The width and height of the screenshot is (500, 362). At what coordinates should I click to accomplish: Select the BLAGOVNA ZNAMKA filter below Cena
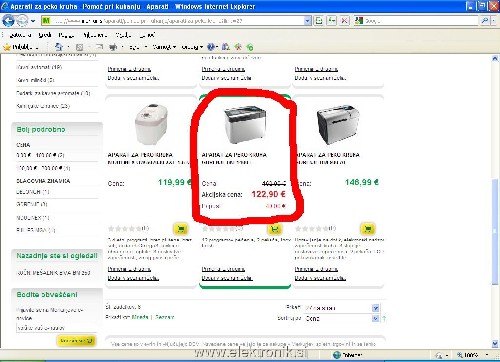coord(43,181)
